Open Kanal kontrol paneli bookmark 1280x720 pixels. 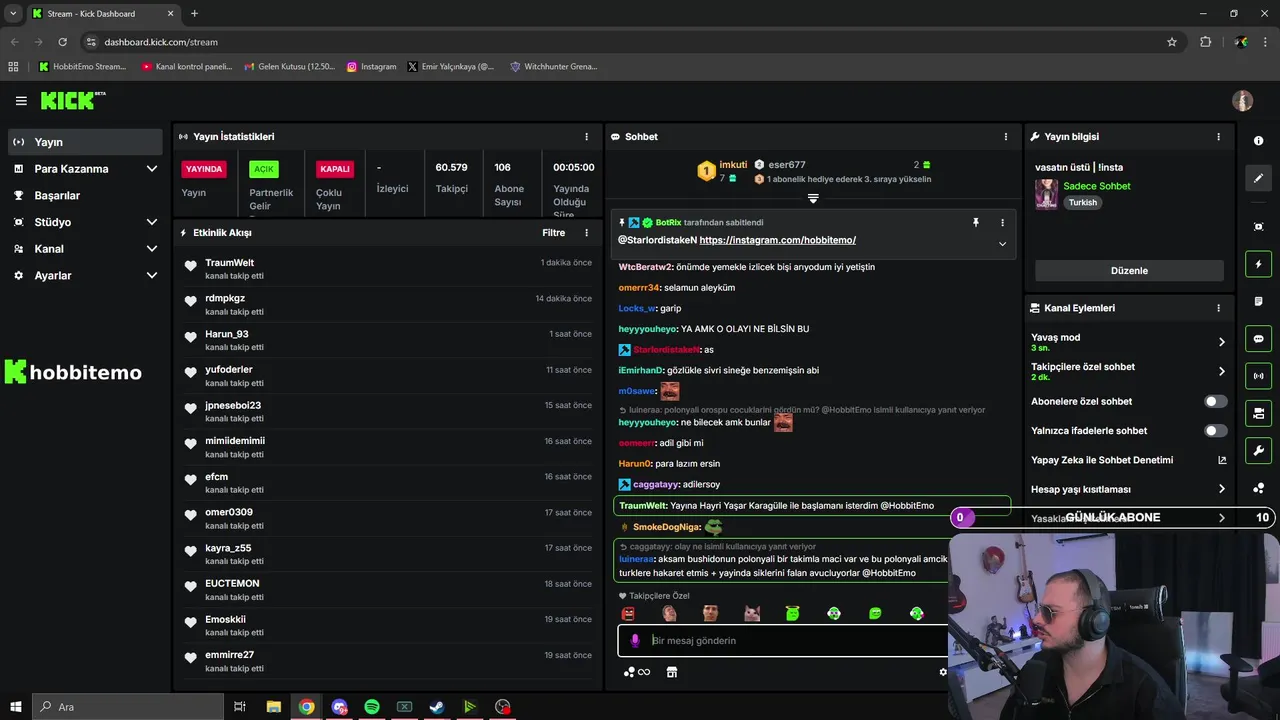click(187, 67)
